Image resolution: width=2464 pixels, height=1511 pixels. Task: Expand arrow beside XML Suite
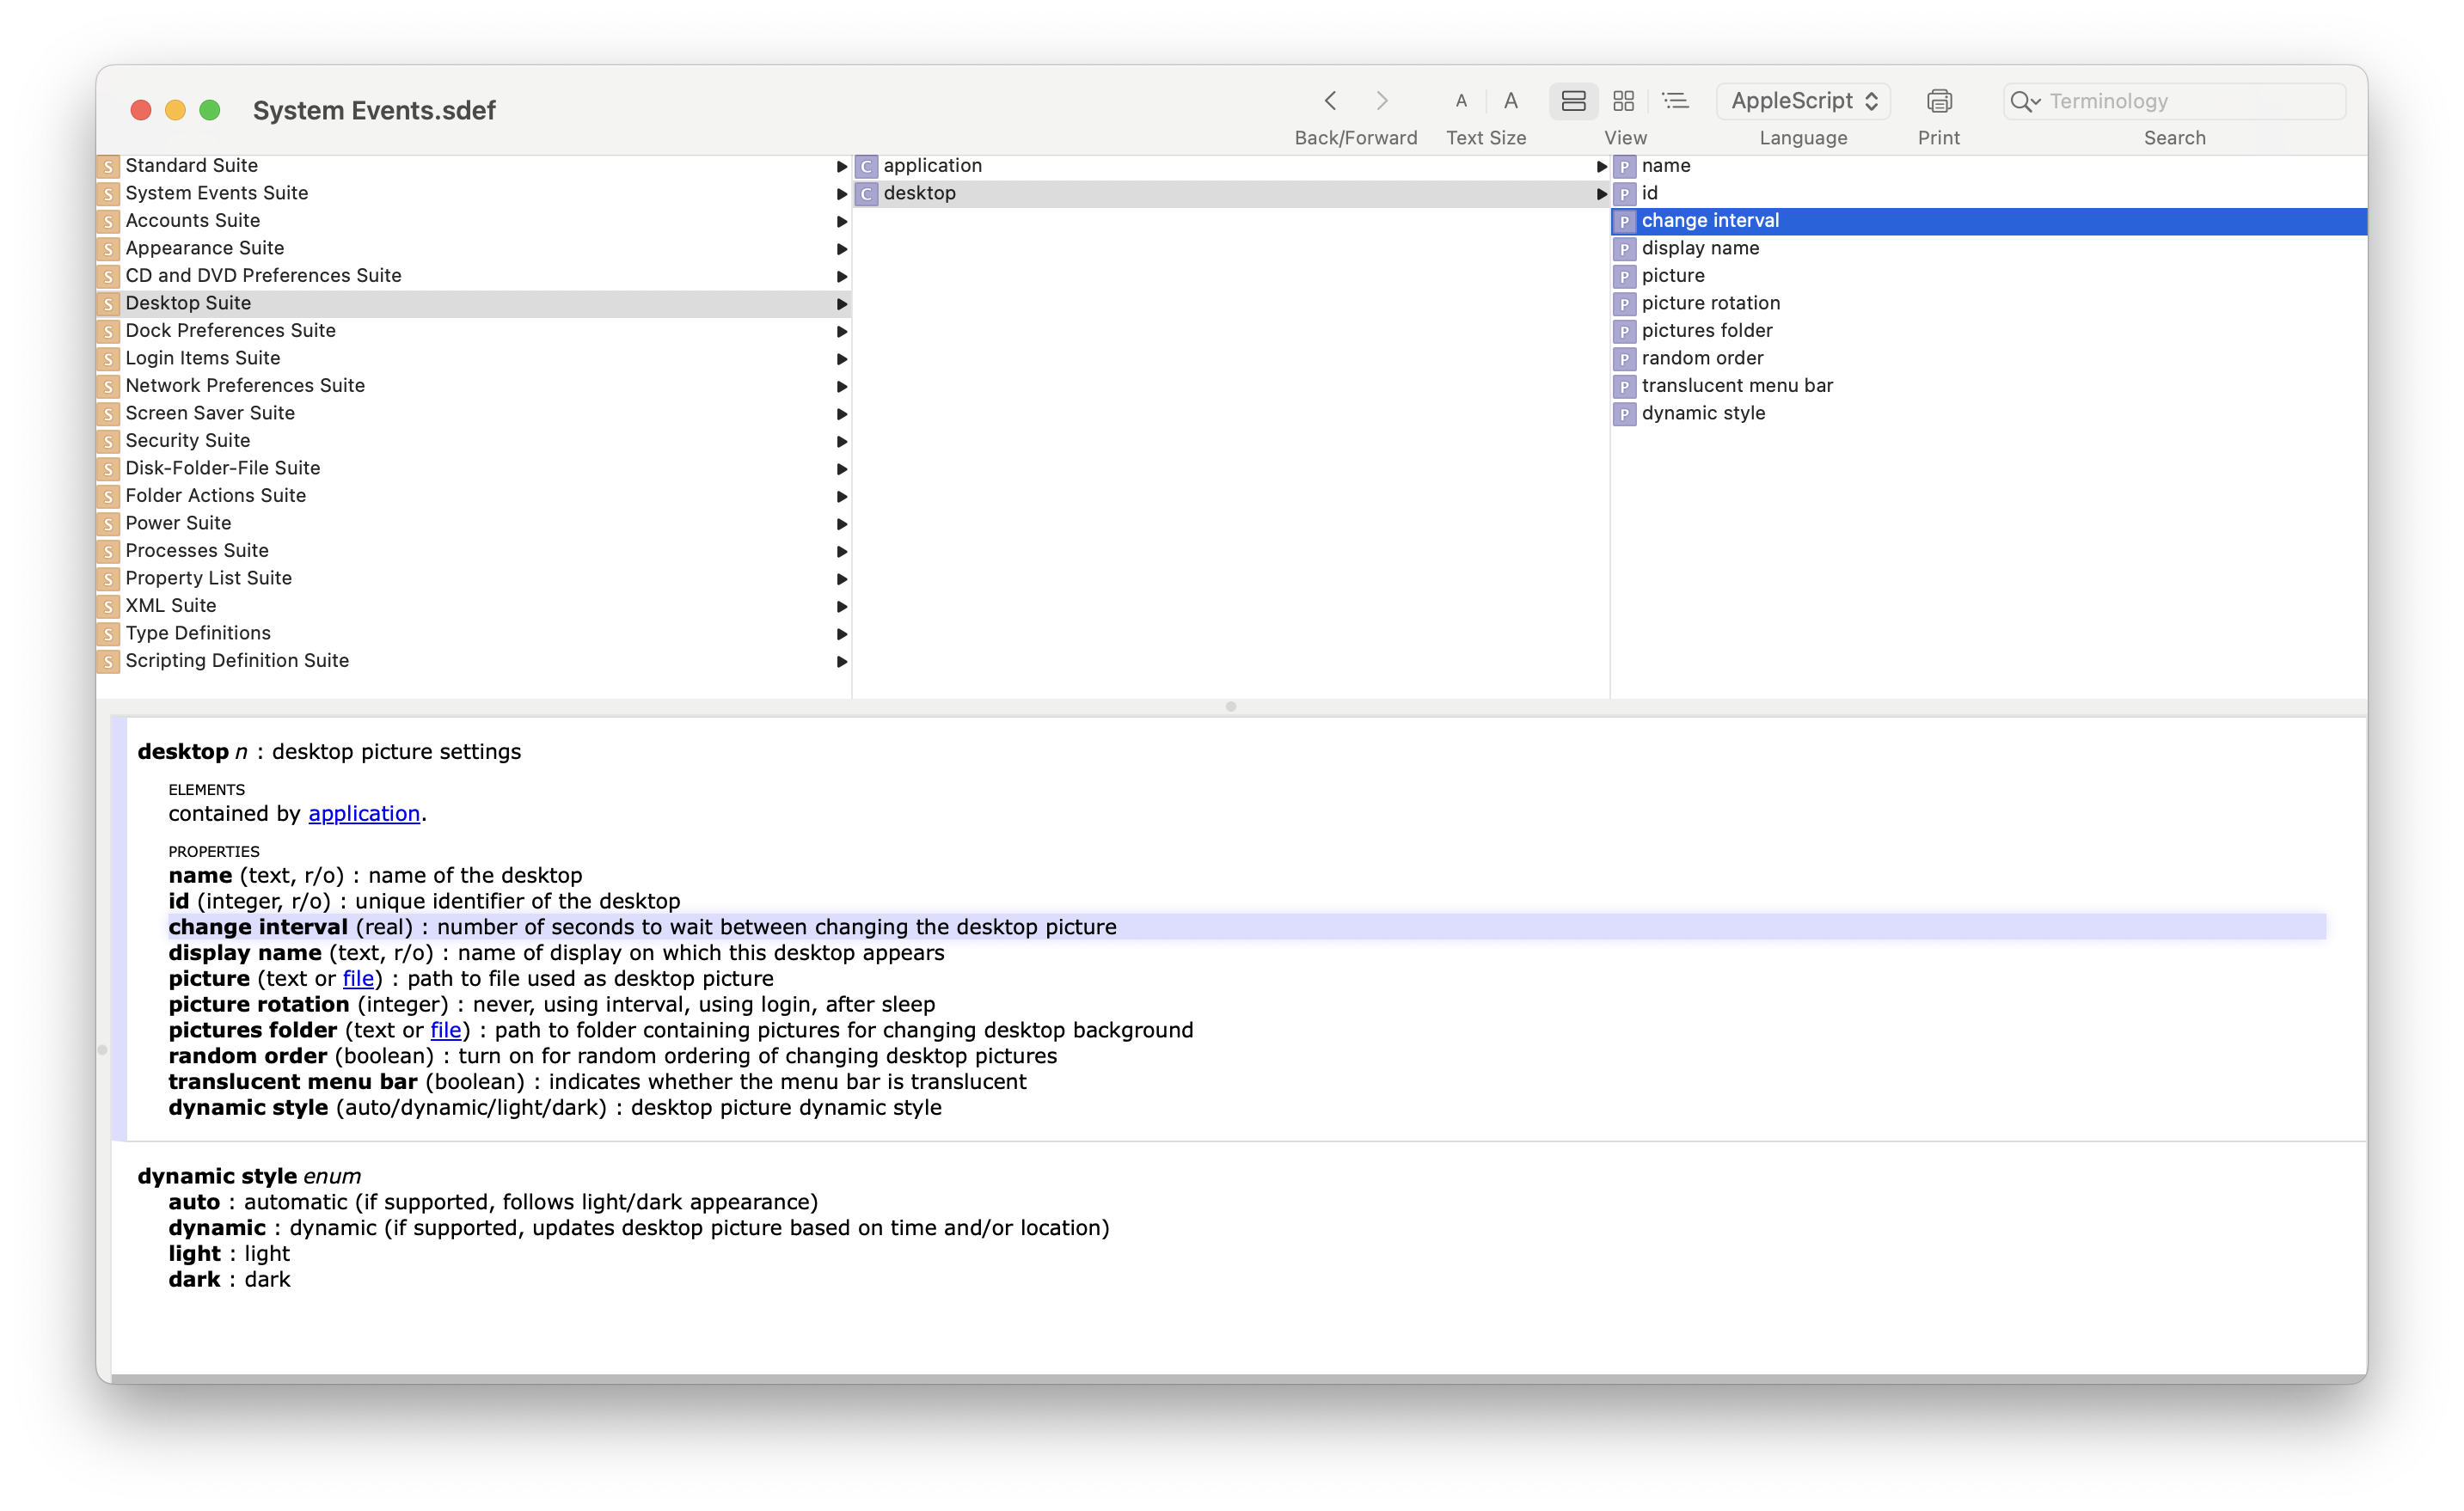[x=842, y=607]
